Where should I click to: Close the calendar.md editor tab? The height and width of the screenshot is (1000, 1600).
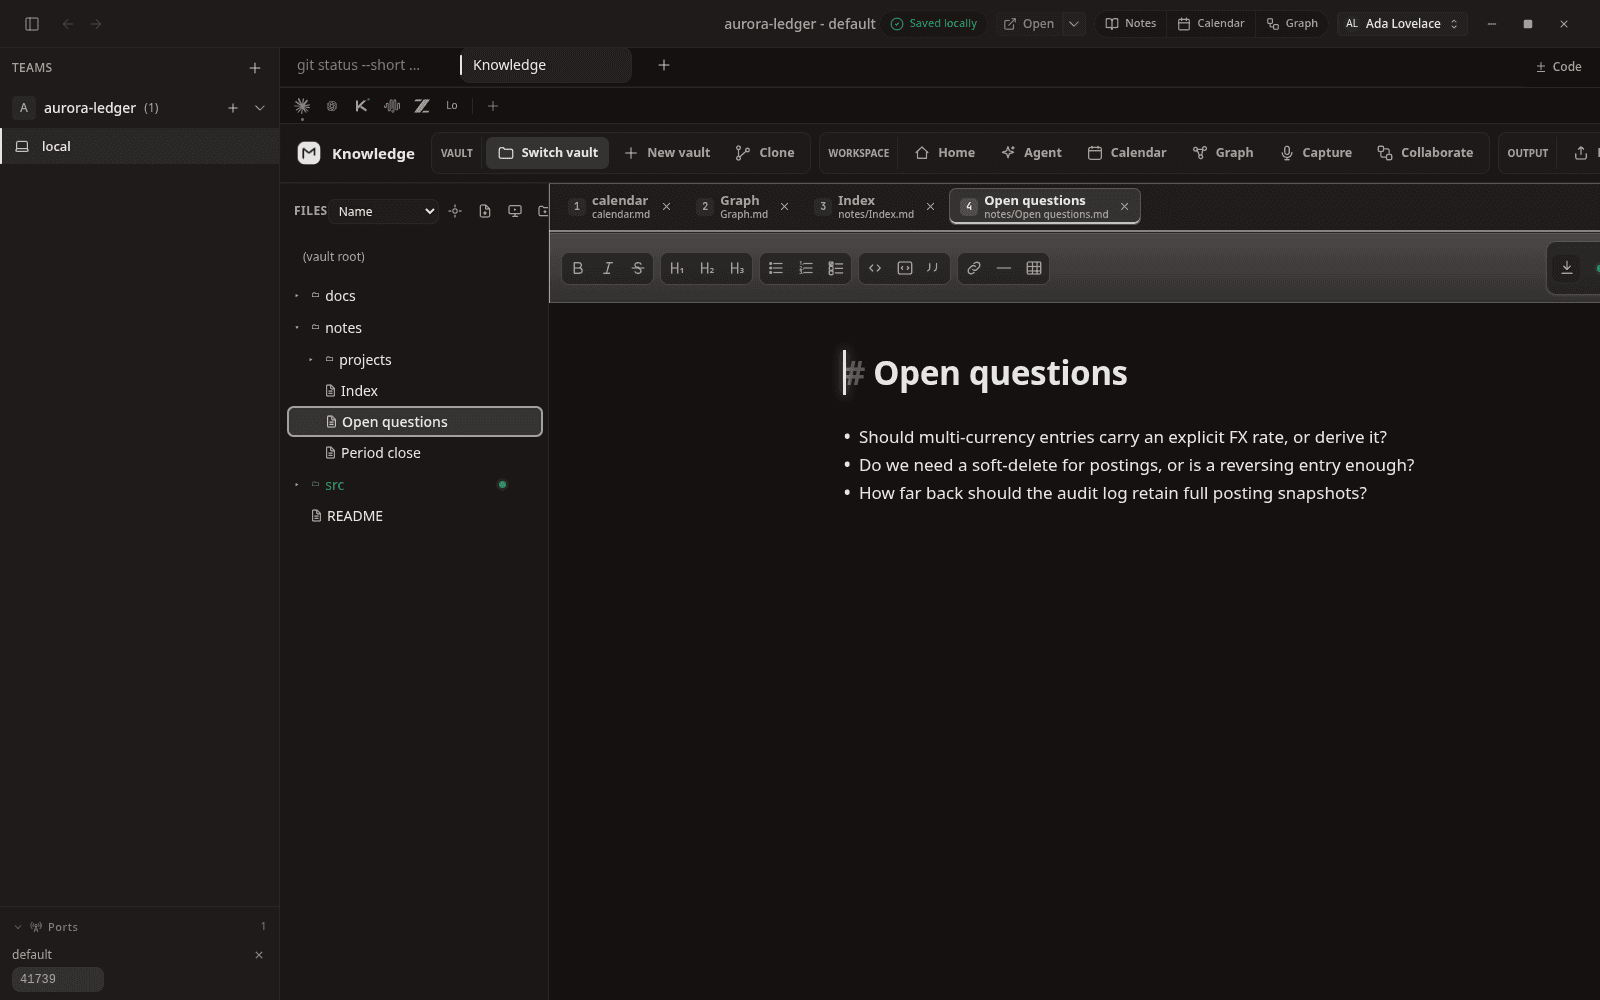[x=667, y=207]
